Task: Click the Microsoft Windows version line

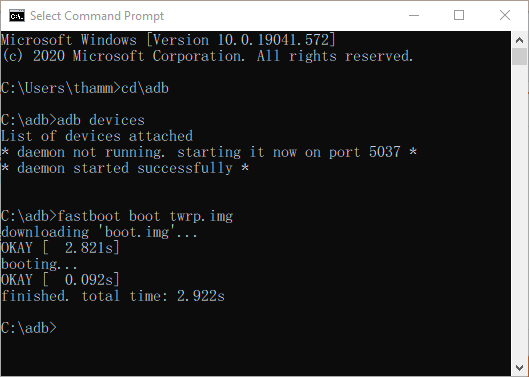Action: point(168,40)
